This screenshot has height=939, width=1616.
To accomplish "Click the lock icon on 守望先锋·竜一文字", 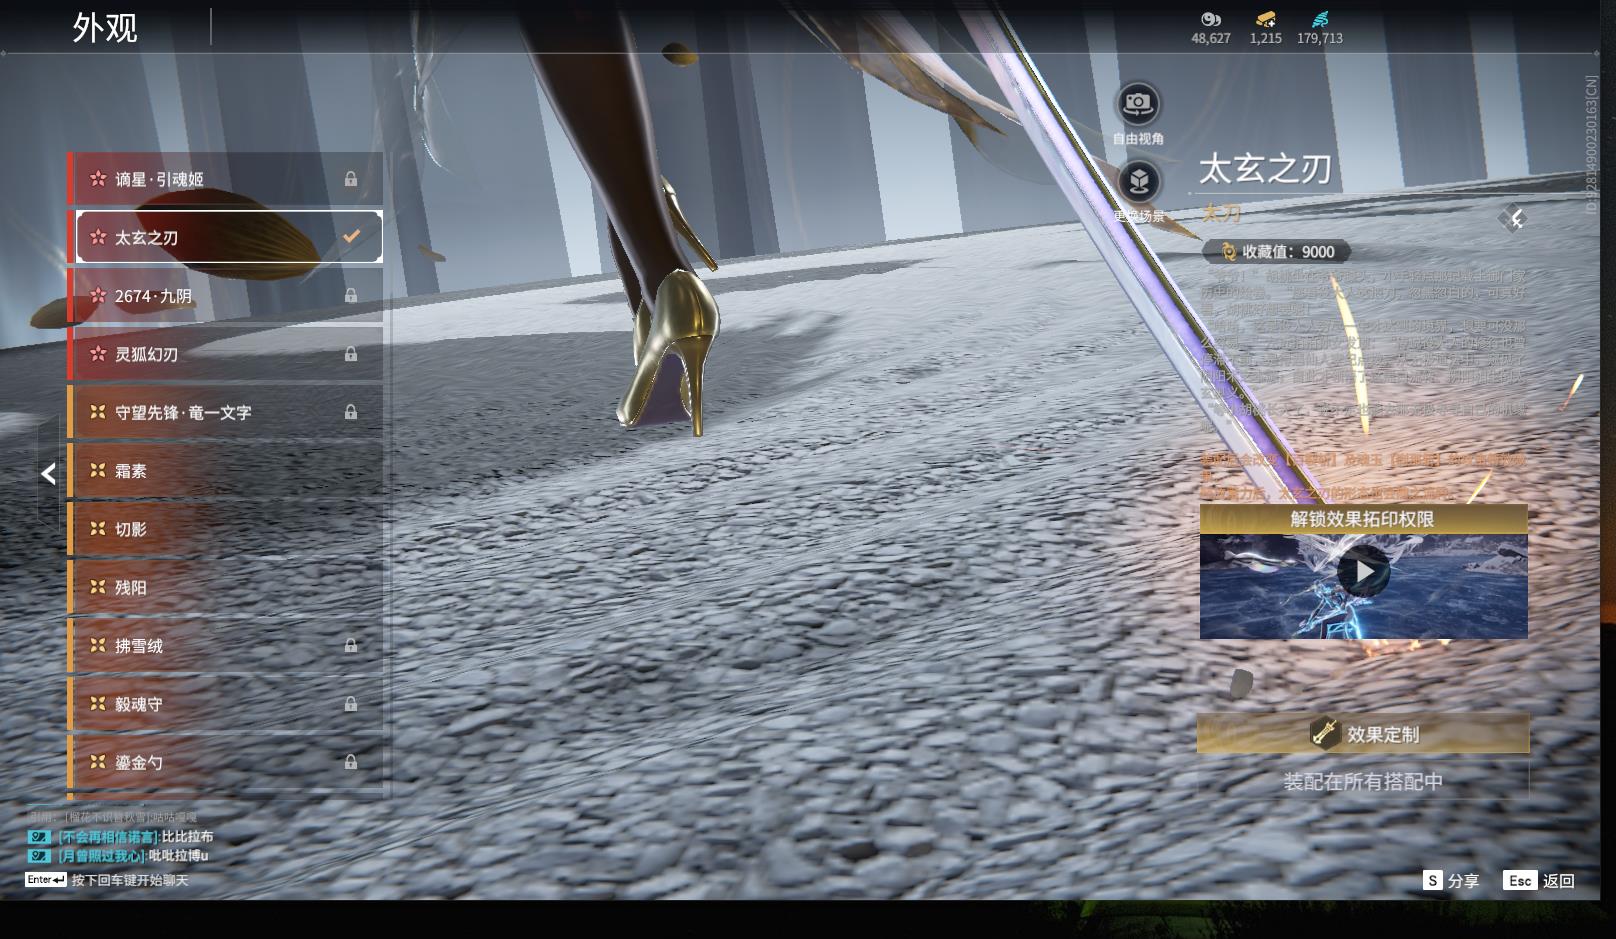I will click(351, 412).
